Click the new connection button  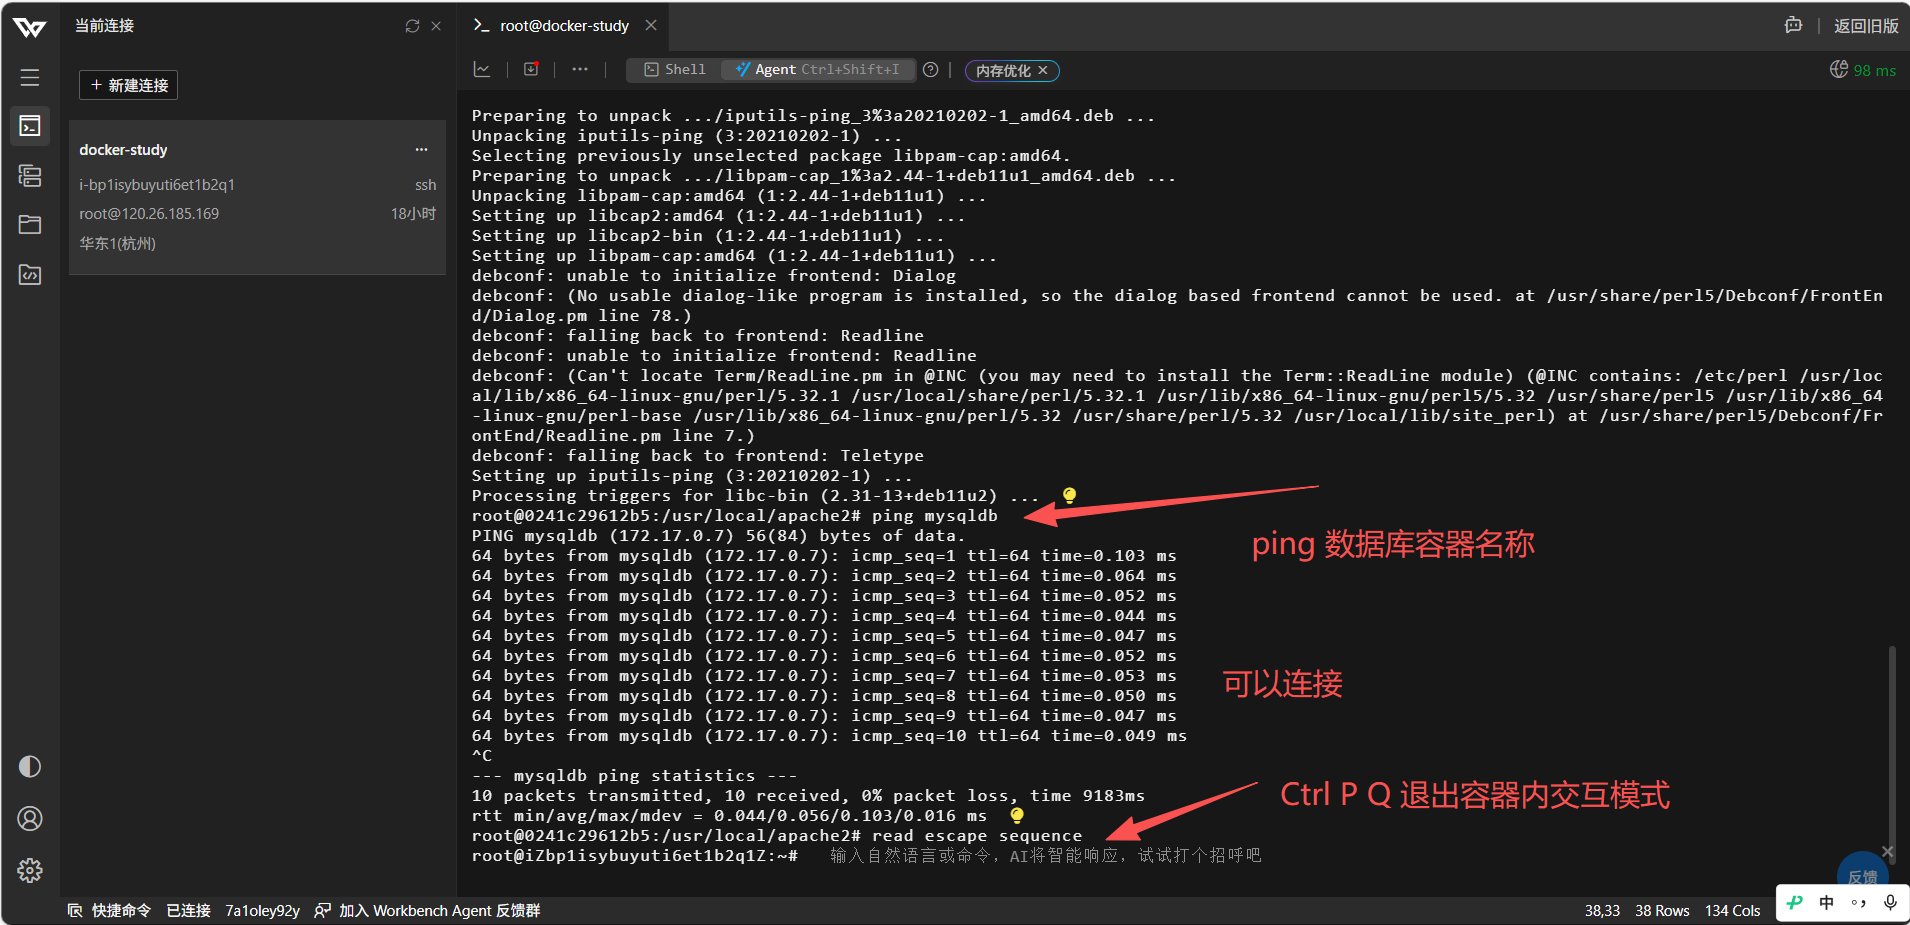(x=129, y=85)
